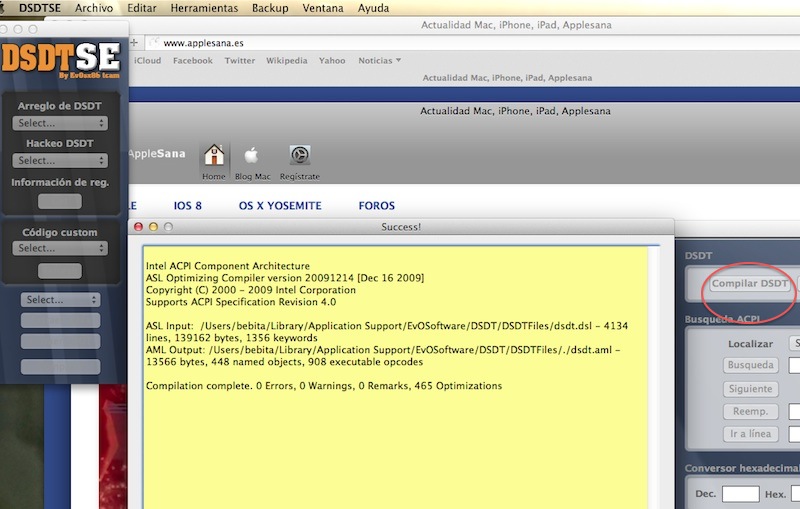800x509 pixels.
Task: Click the Reemp. button
Action: pos(751,411)
